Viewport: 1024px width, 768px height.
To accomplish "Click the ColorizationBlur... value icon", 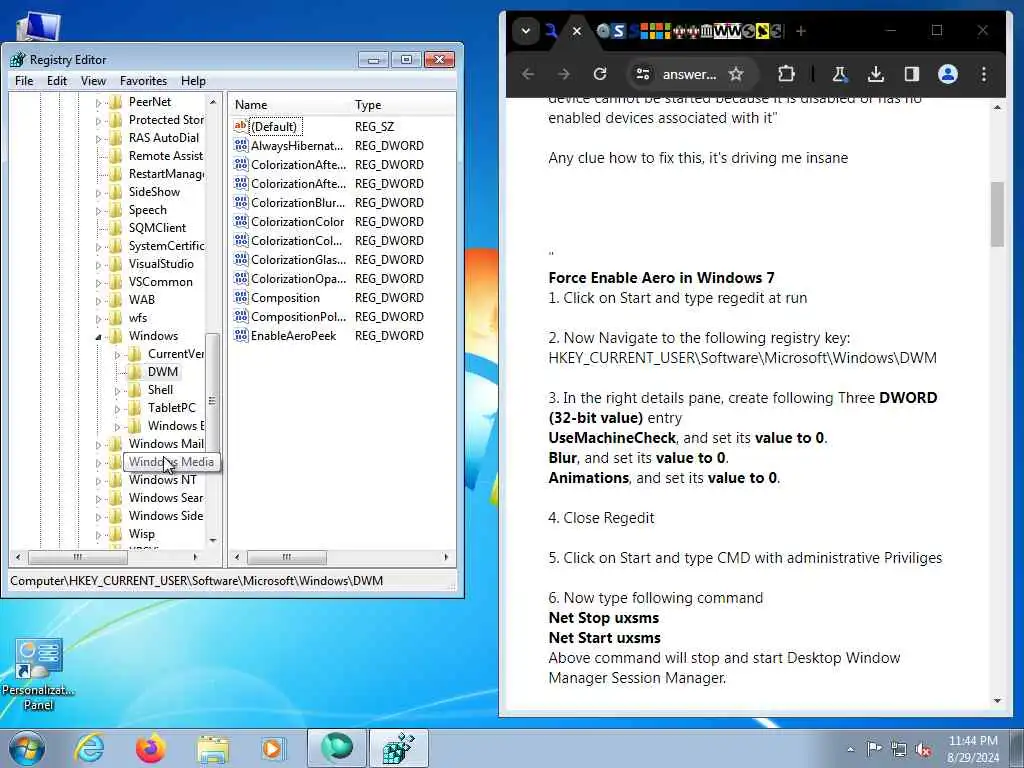I will point(240,202).
